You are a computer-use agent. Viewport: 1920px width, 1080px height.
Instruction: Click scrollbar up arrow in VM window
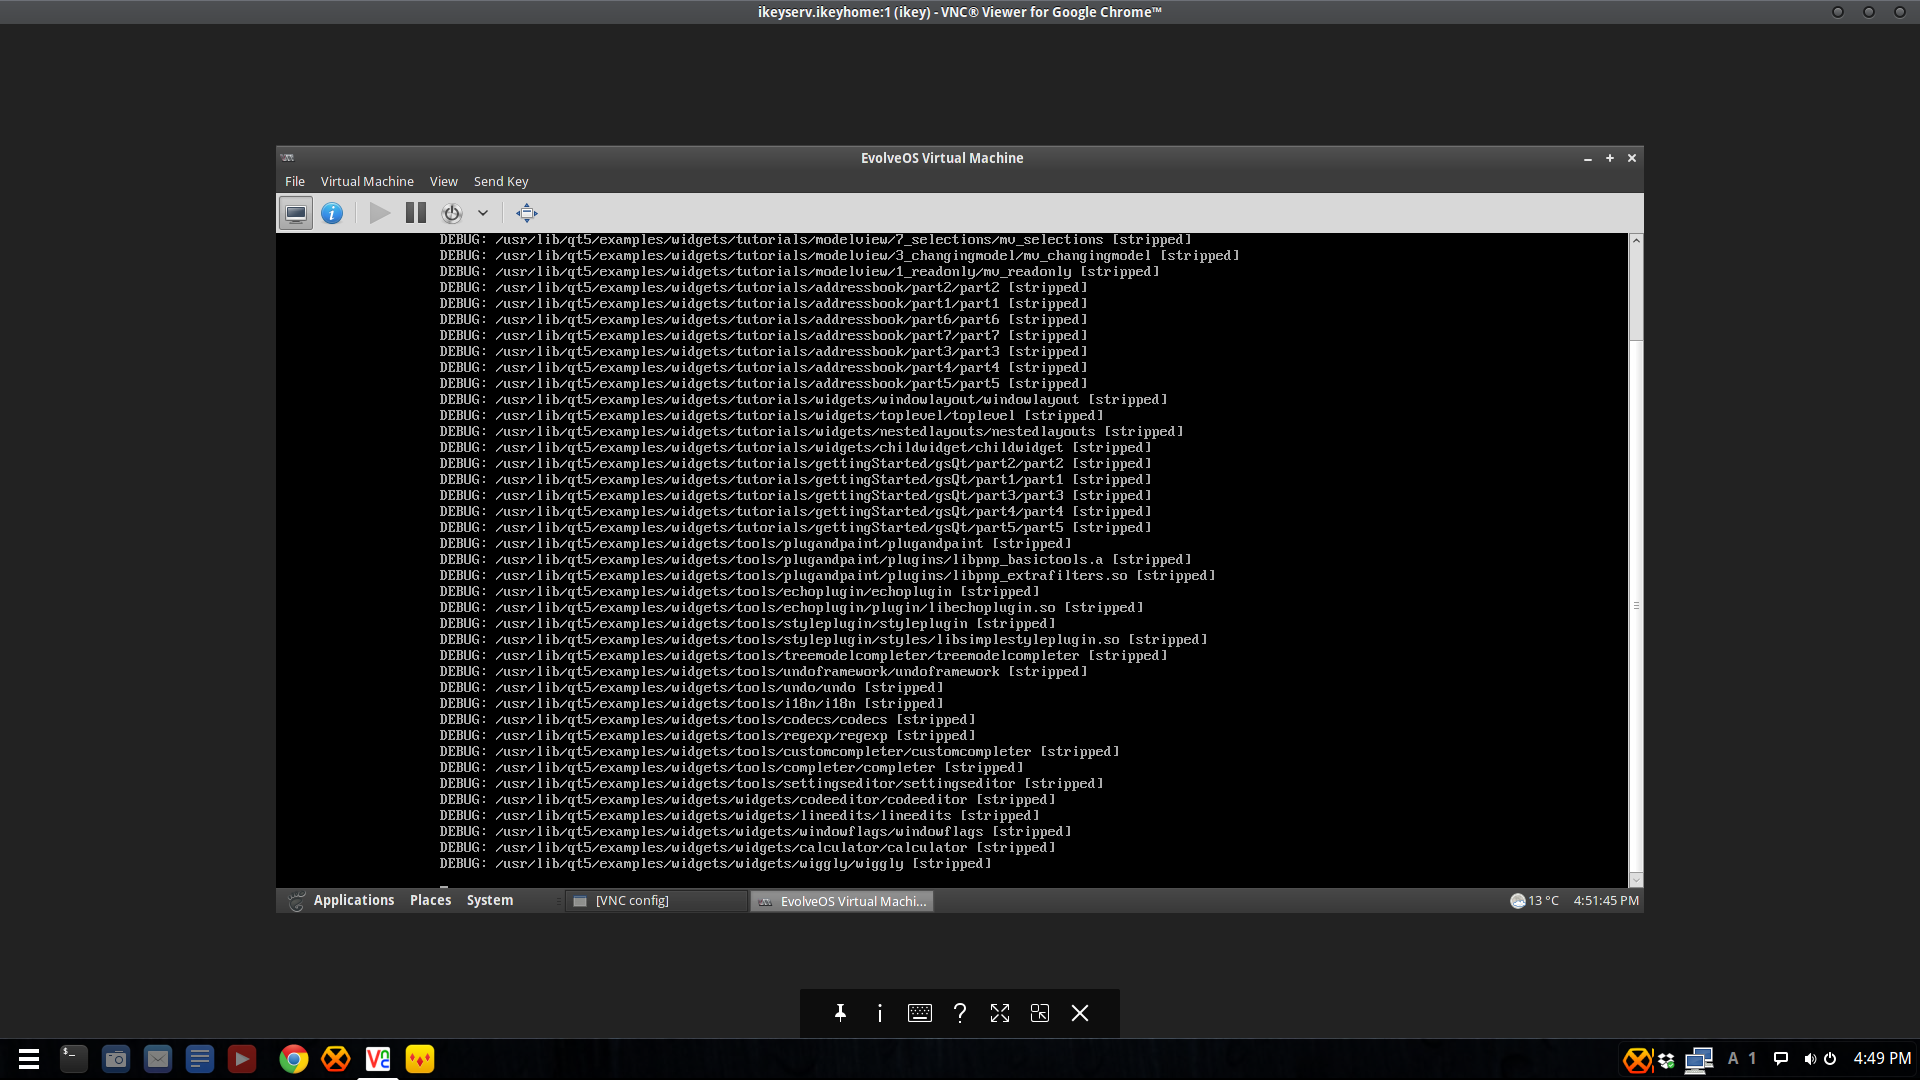pos(1636,240)
